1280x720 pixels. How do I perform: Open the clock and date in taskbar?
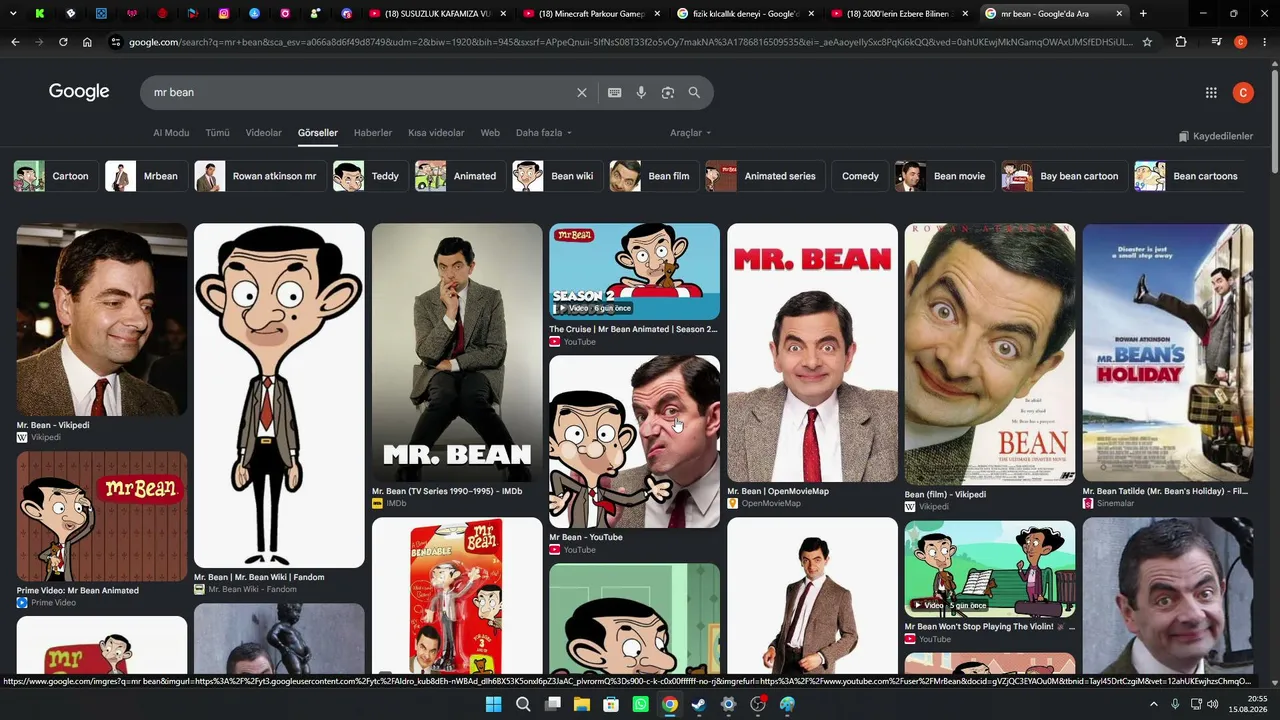[1249, 704]
